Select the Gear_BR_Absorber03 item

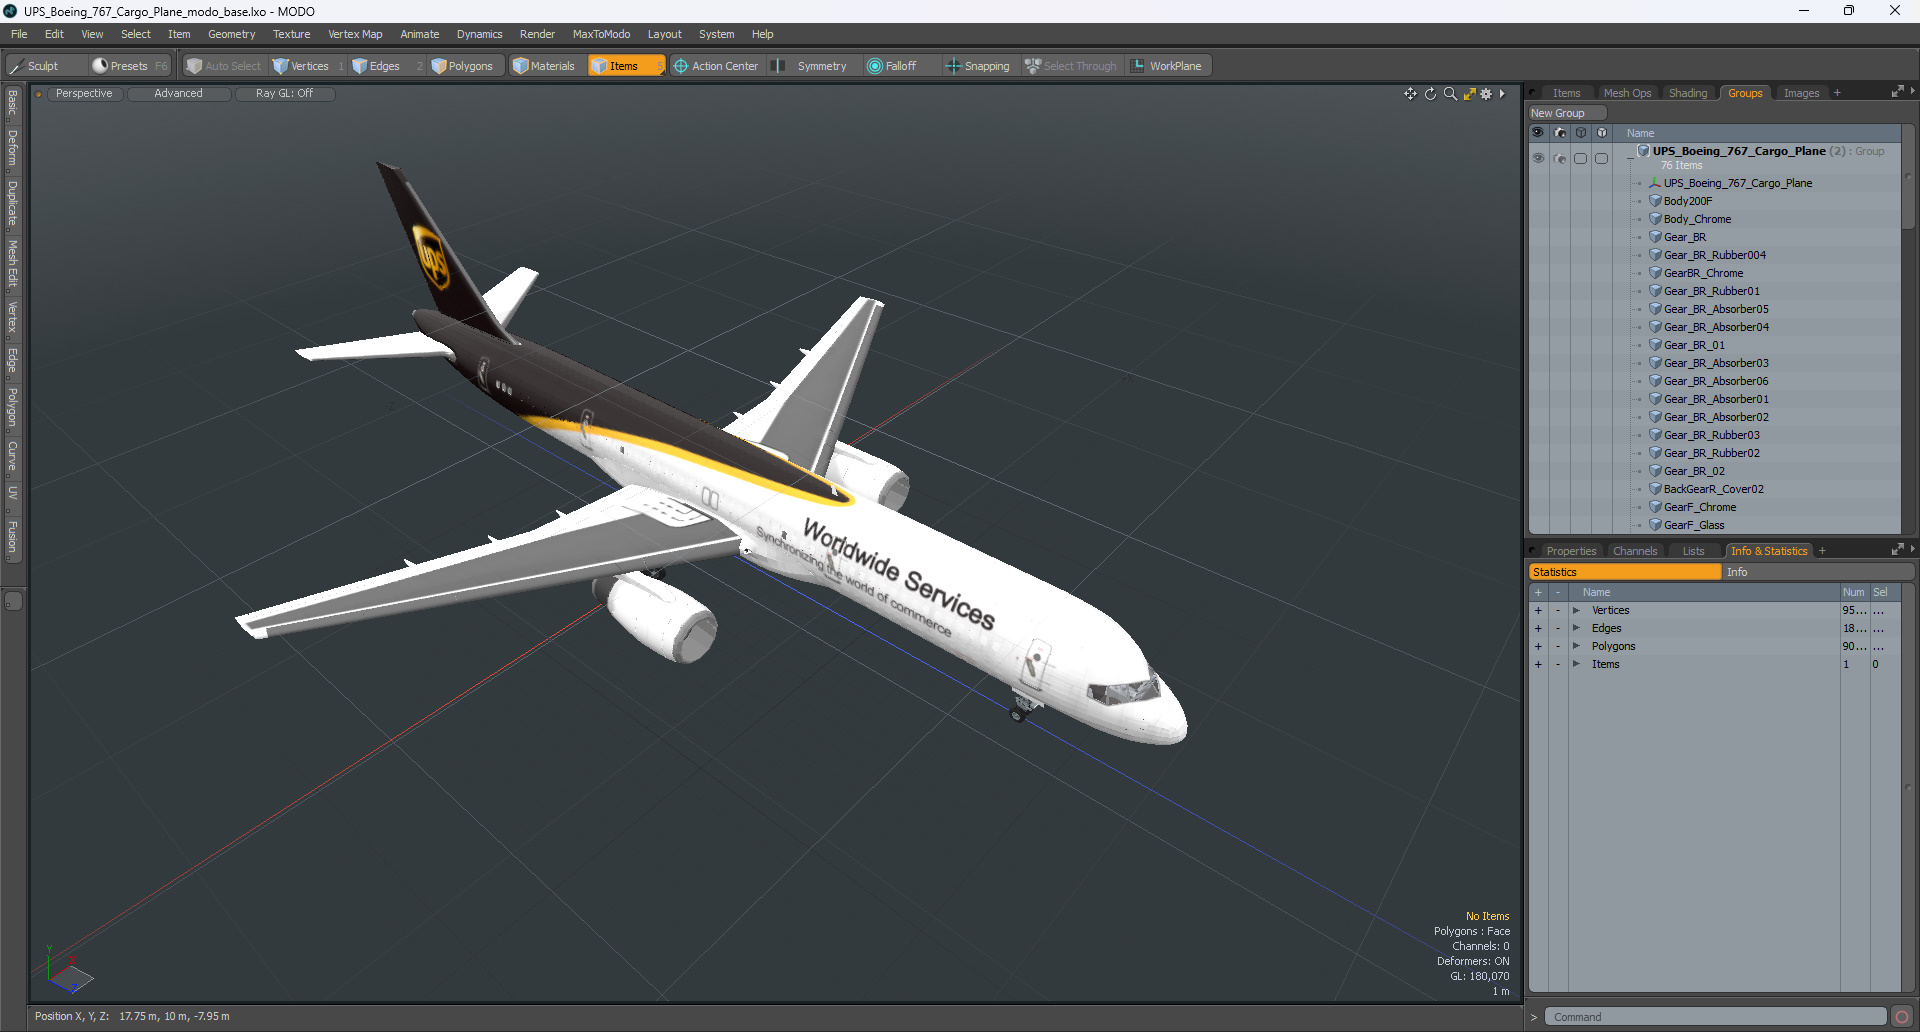(x=1716, y=363)
